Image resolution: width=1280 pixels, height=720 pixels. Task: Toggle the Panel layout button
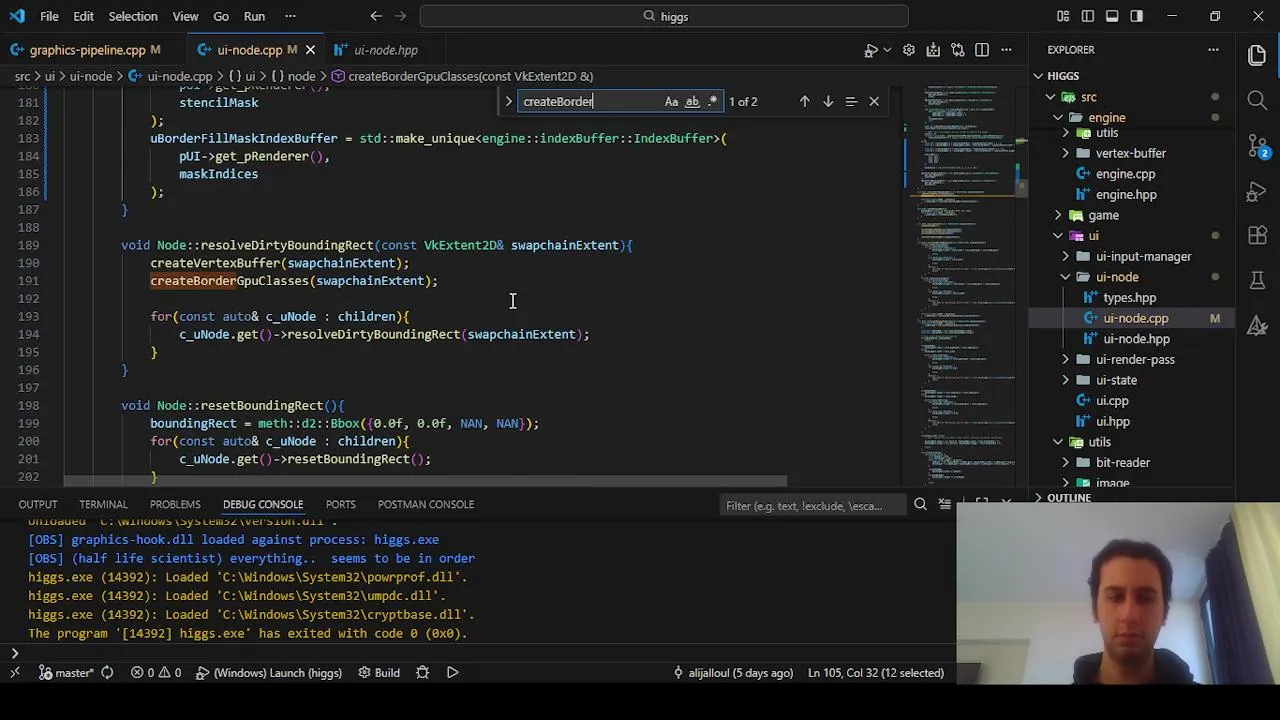[1112, 16]
